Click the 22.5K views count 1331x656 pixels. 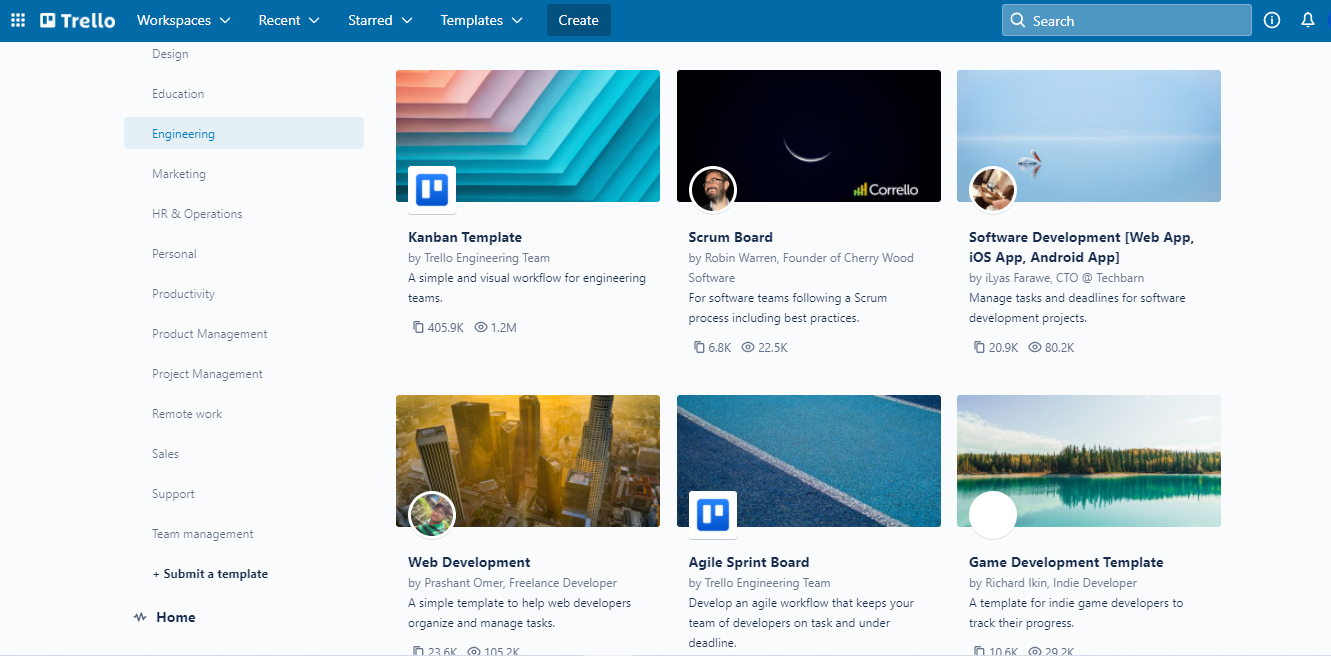point(773,348)
